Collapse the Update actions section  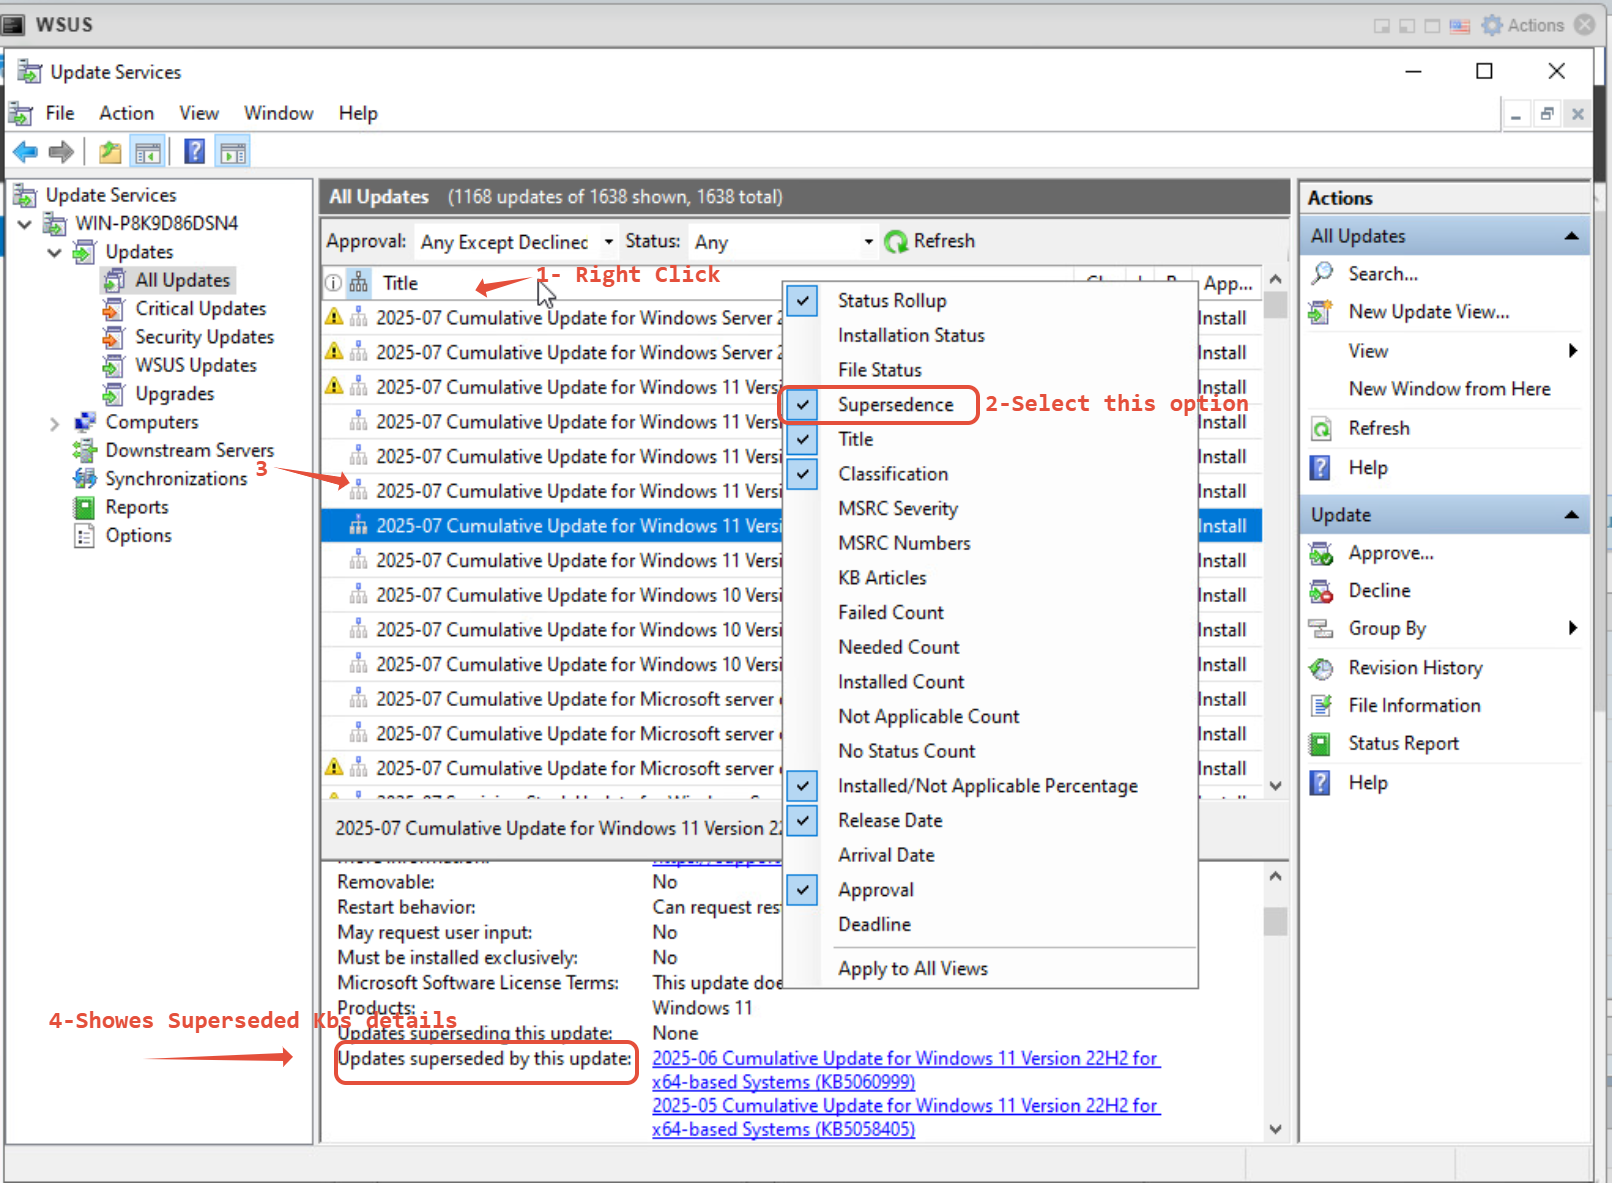1571,515
